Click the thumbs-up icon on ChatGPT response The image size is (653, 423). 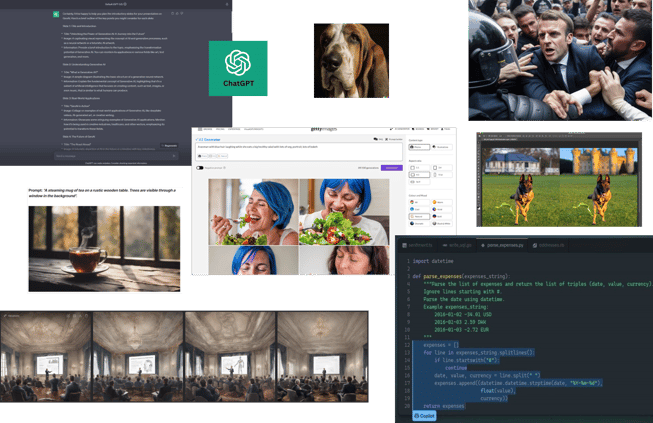coord(179,15)
